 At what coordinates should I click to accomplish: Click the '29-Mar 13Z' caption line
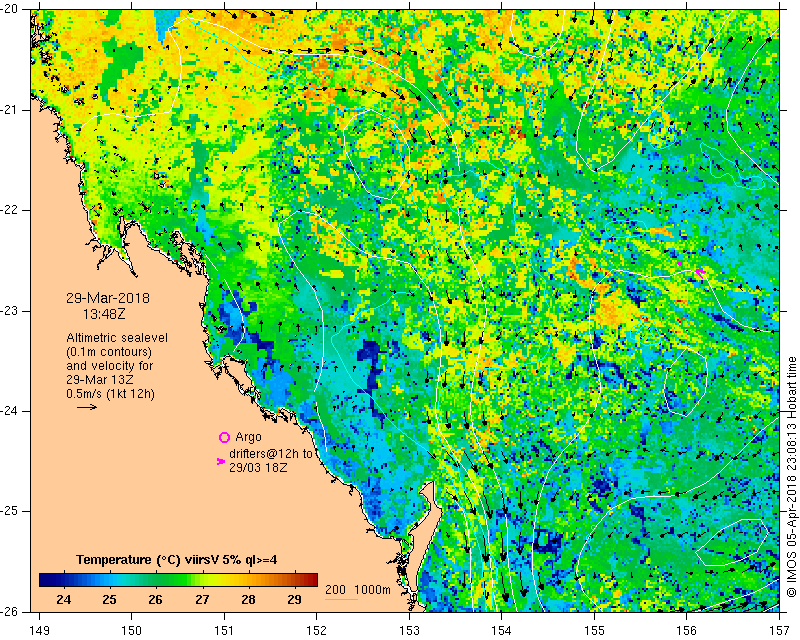tap(100, 380)
